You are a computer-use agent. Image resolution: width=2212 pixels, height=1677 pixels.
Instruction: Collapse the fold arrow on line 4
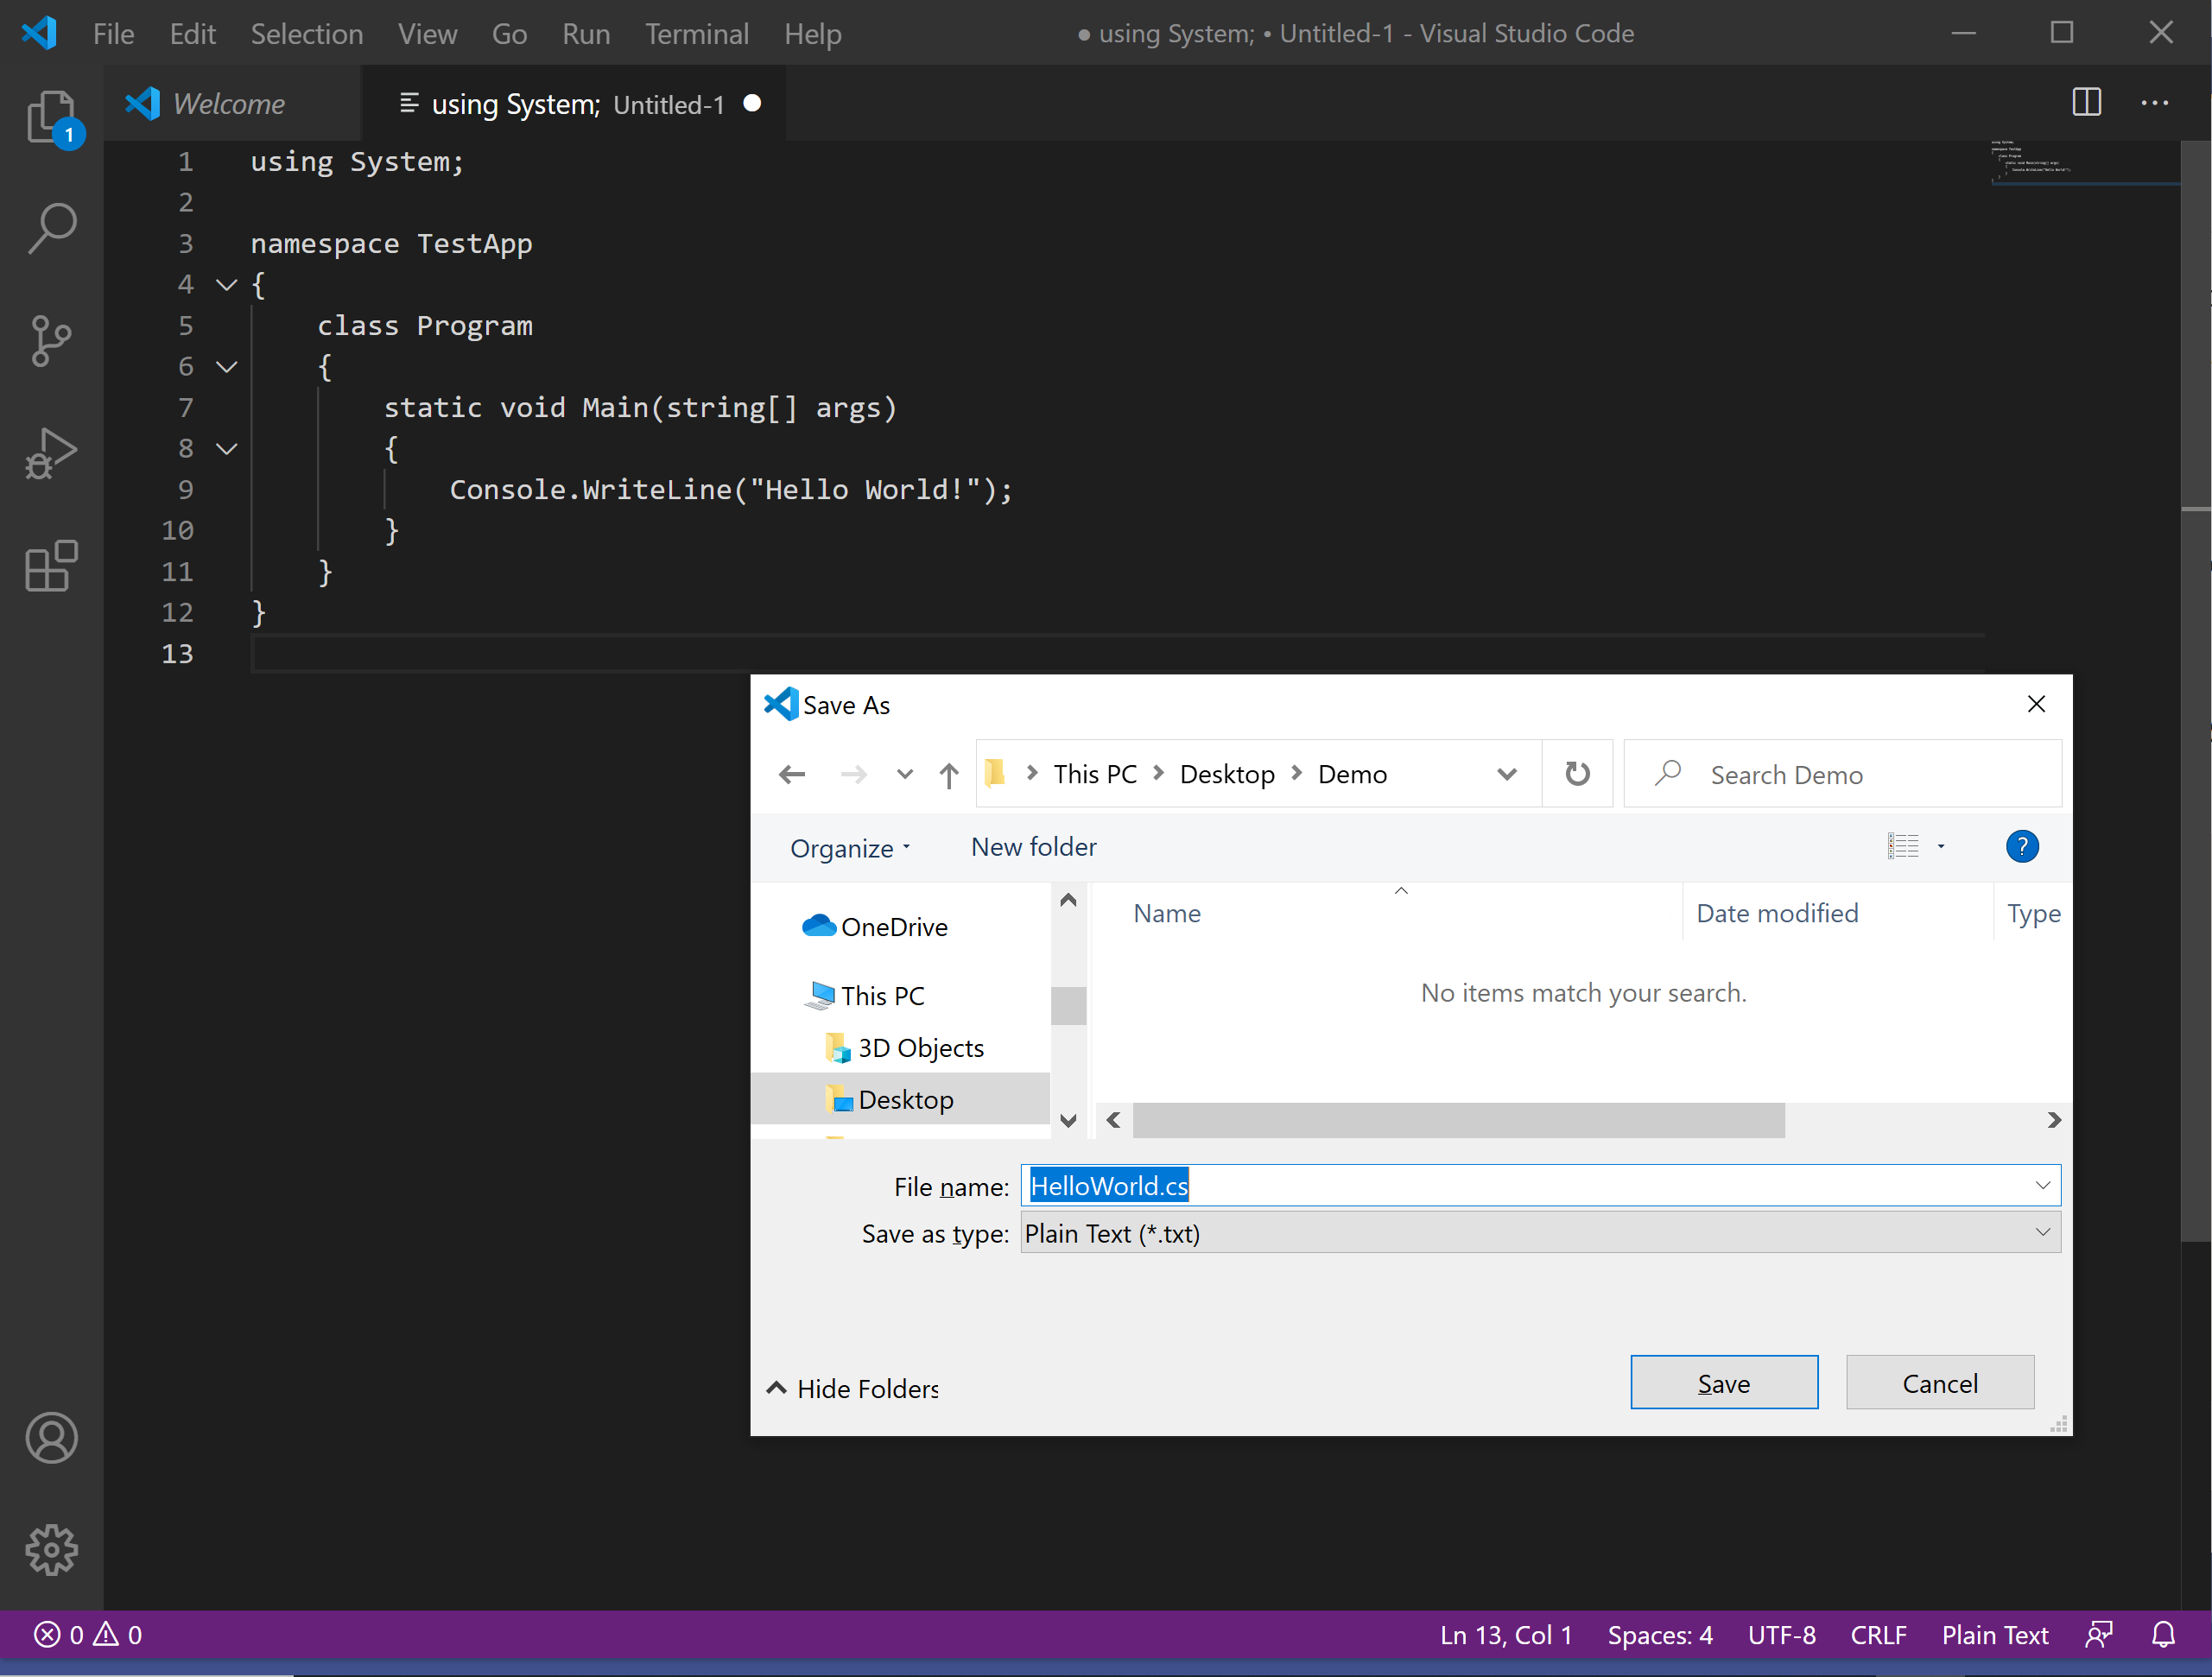(227, 285)
